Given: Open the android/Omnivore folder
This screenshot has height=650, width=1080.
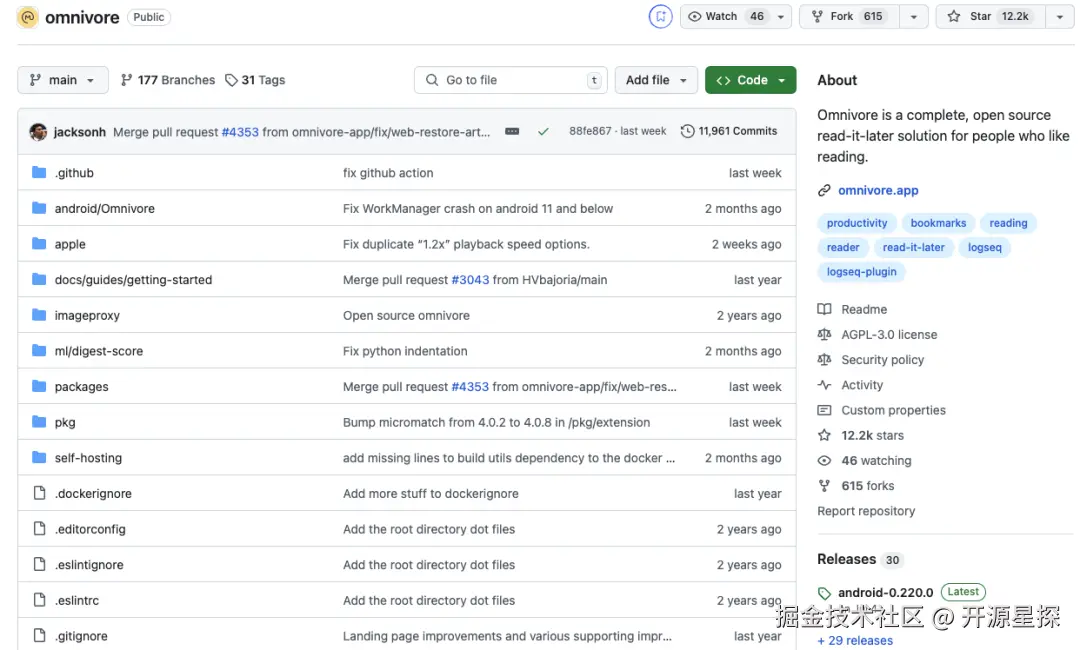Looking at the screenshot, I should (x=105, y=209).
